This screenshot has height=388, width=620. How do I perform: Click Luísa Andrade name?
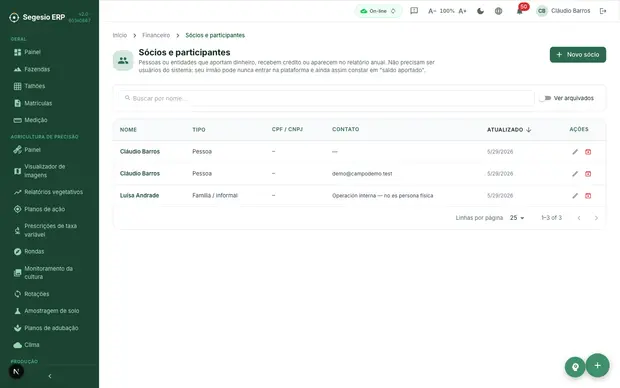pos(139,195)
